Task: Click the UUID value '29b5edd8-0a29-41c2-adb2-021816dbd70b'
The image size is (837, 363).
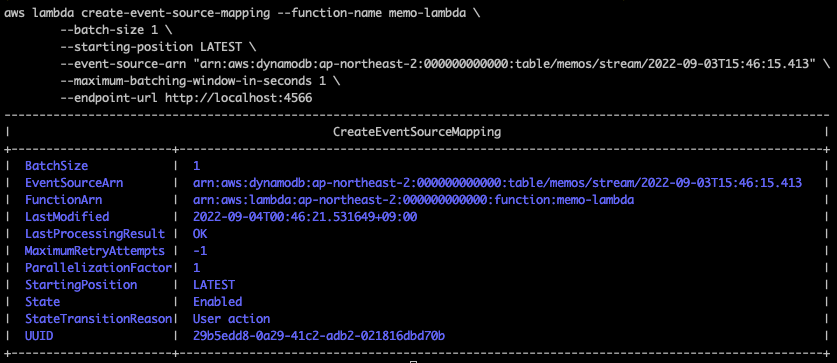Action: tap(319, 336)
